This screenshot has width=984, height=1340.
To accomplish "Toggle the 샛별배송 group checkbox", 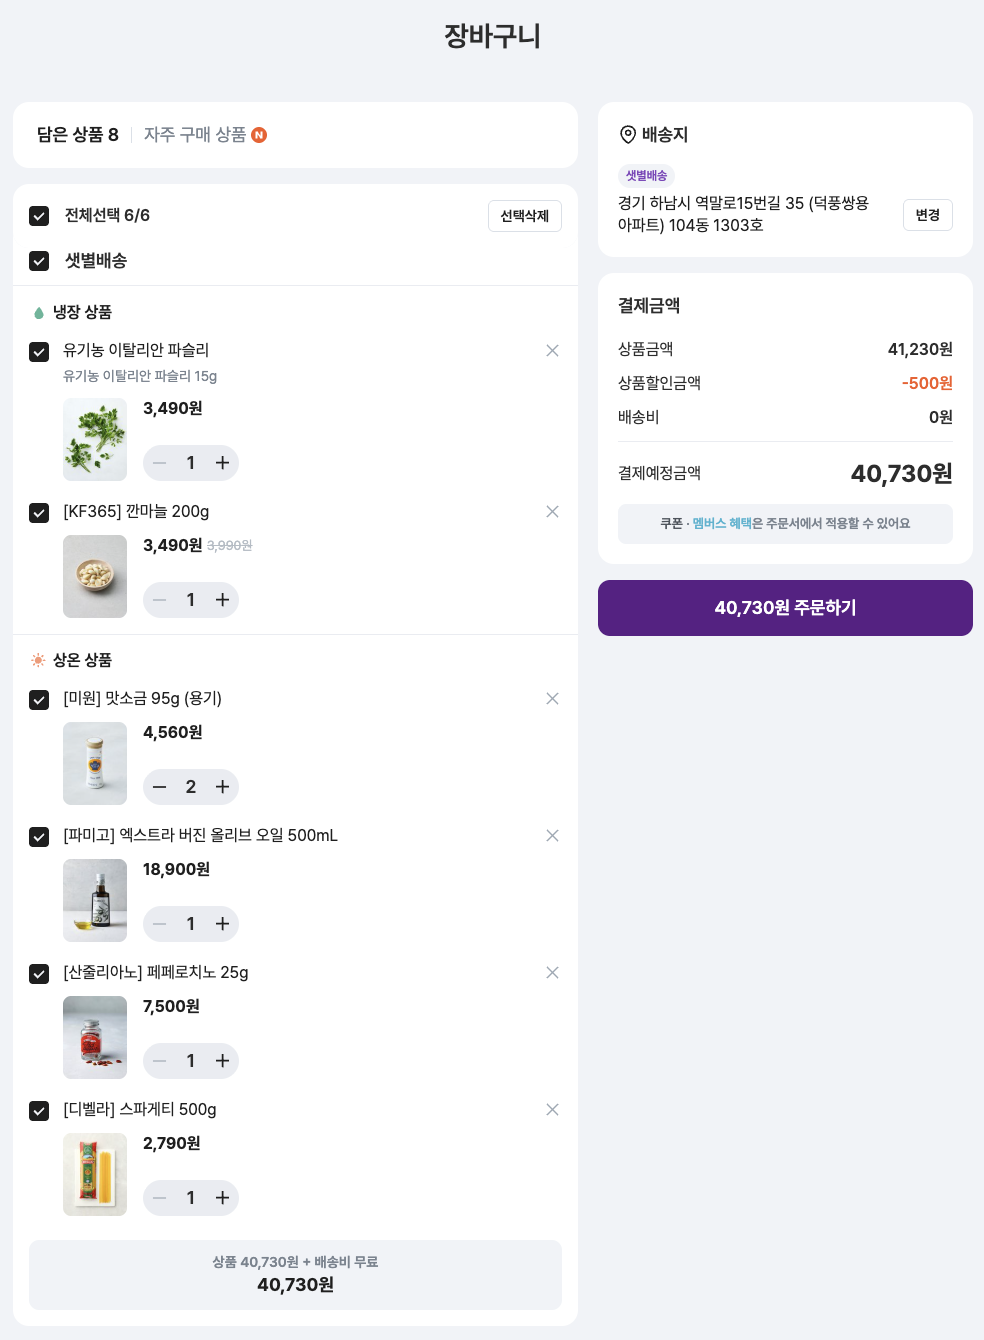I will 39,261.
